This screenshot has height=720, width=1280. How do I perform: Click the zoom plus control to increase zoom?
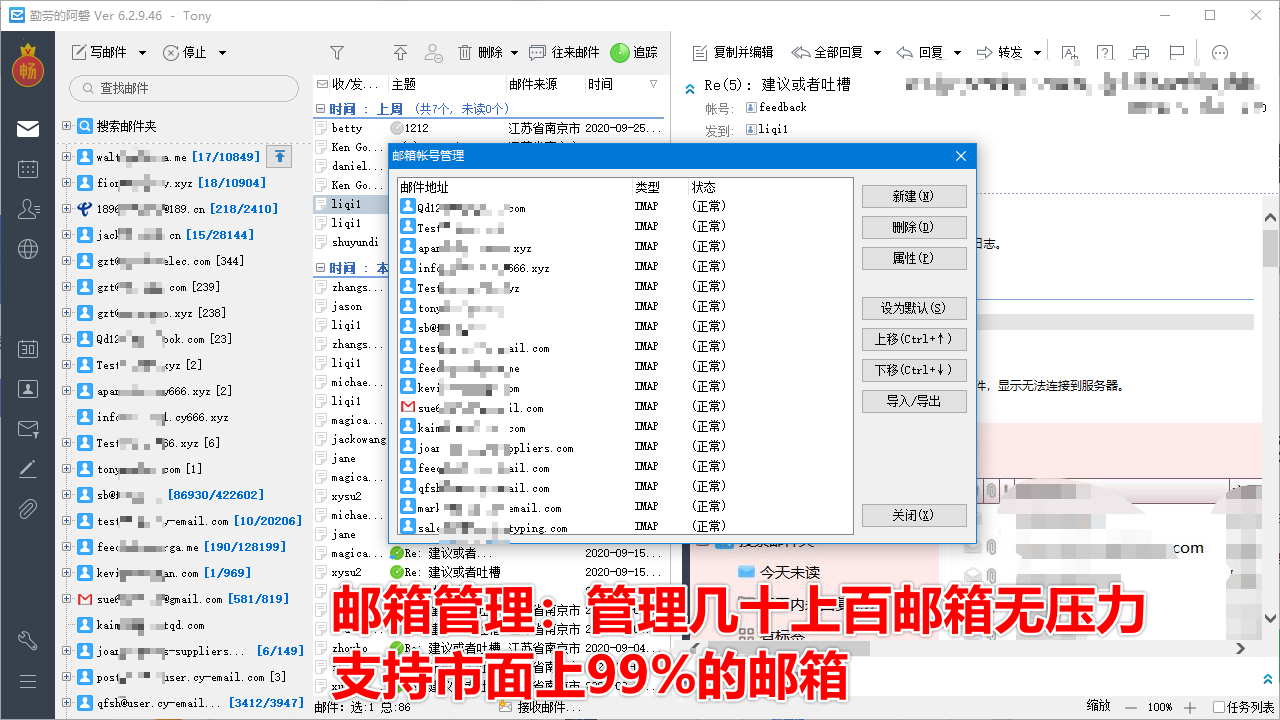1190,706
